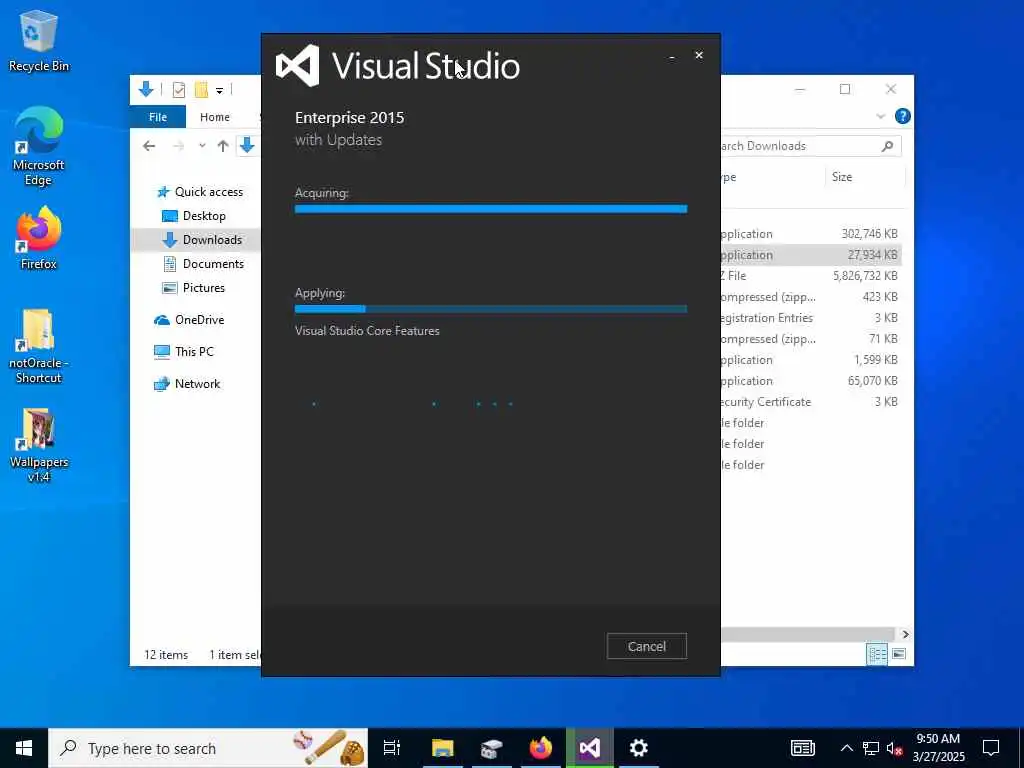
Task: Select the file sized 302,746 KB
Action: 813,234
